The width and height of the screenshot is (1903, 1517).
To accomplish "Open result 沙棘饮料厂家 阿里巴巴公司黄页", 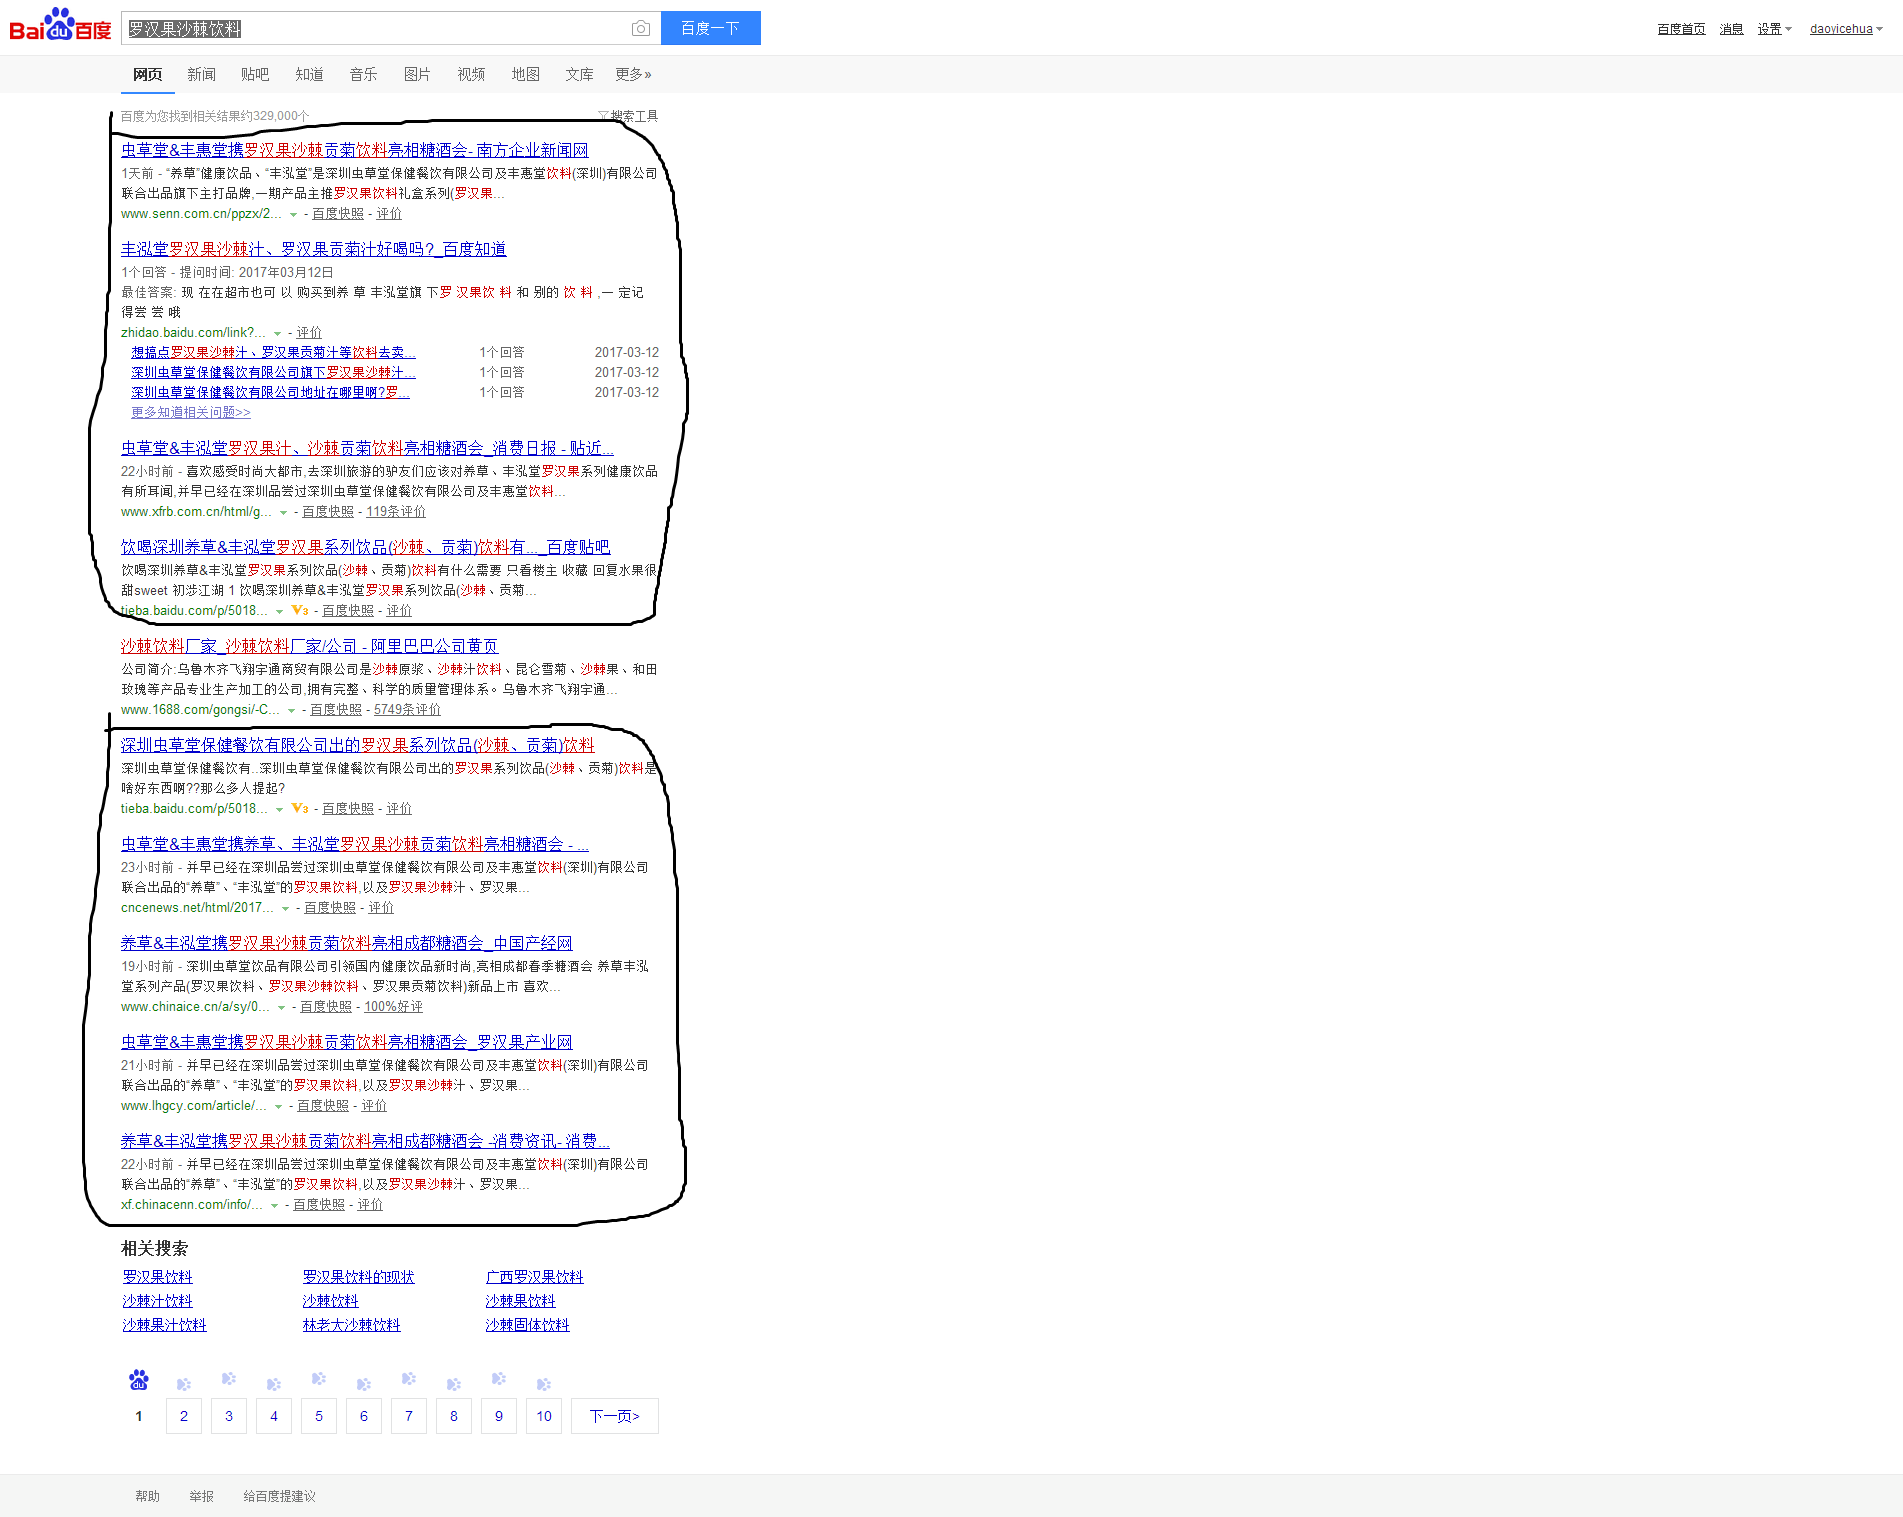I will [x=309, y=646].
